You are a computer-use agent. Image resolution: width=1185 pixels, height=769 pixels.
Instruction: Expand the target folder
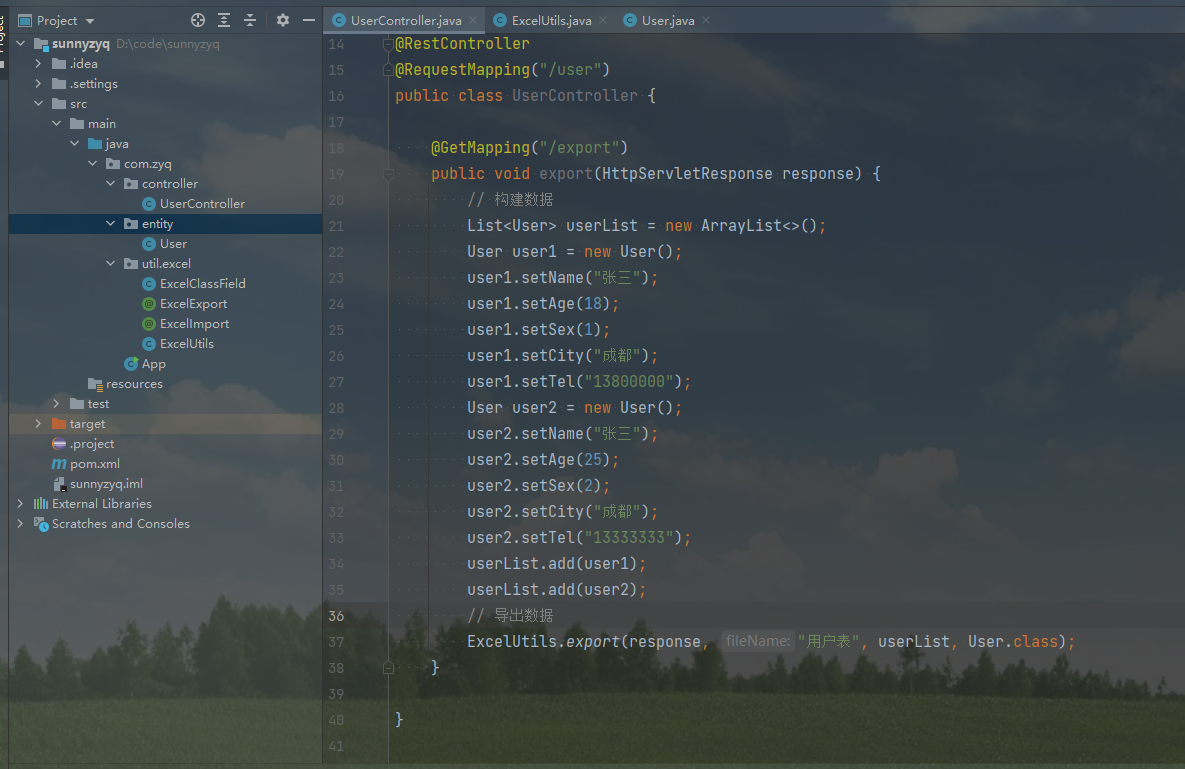pyautogui.click(x=38, y=424)
